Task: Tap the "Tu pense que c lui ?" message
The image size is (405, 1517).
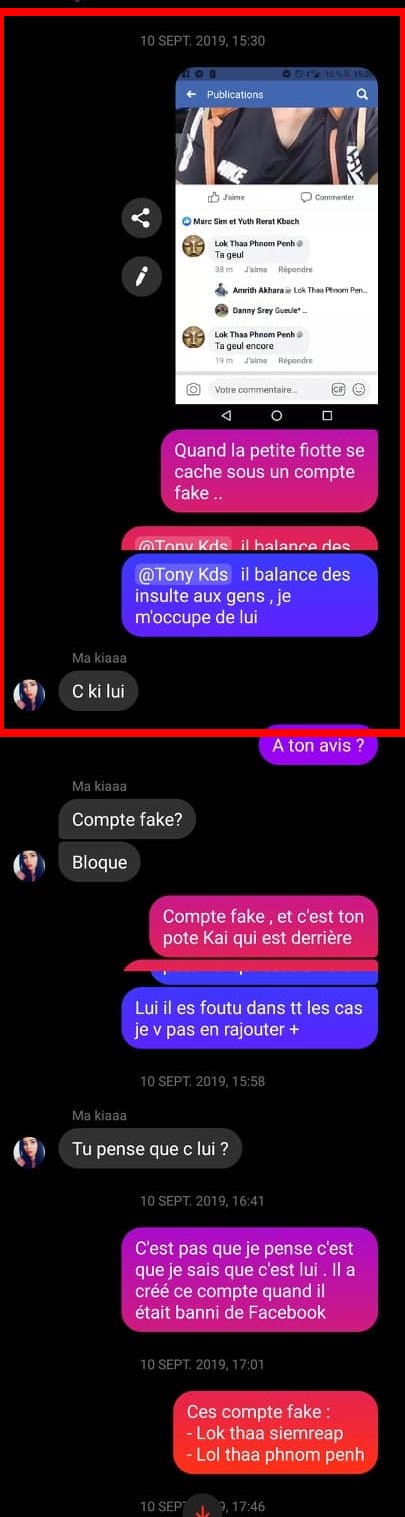Action: click(150, 1149)
